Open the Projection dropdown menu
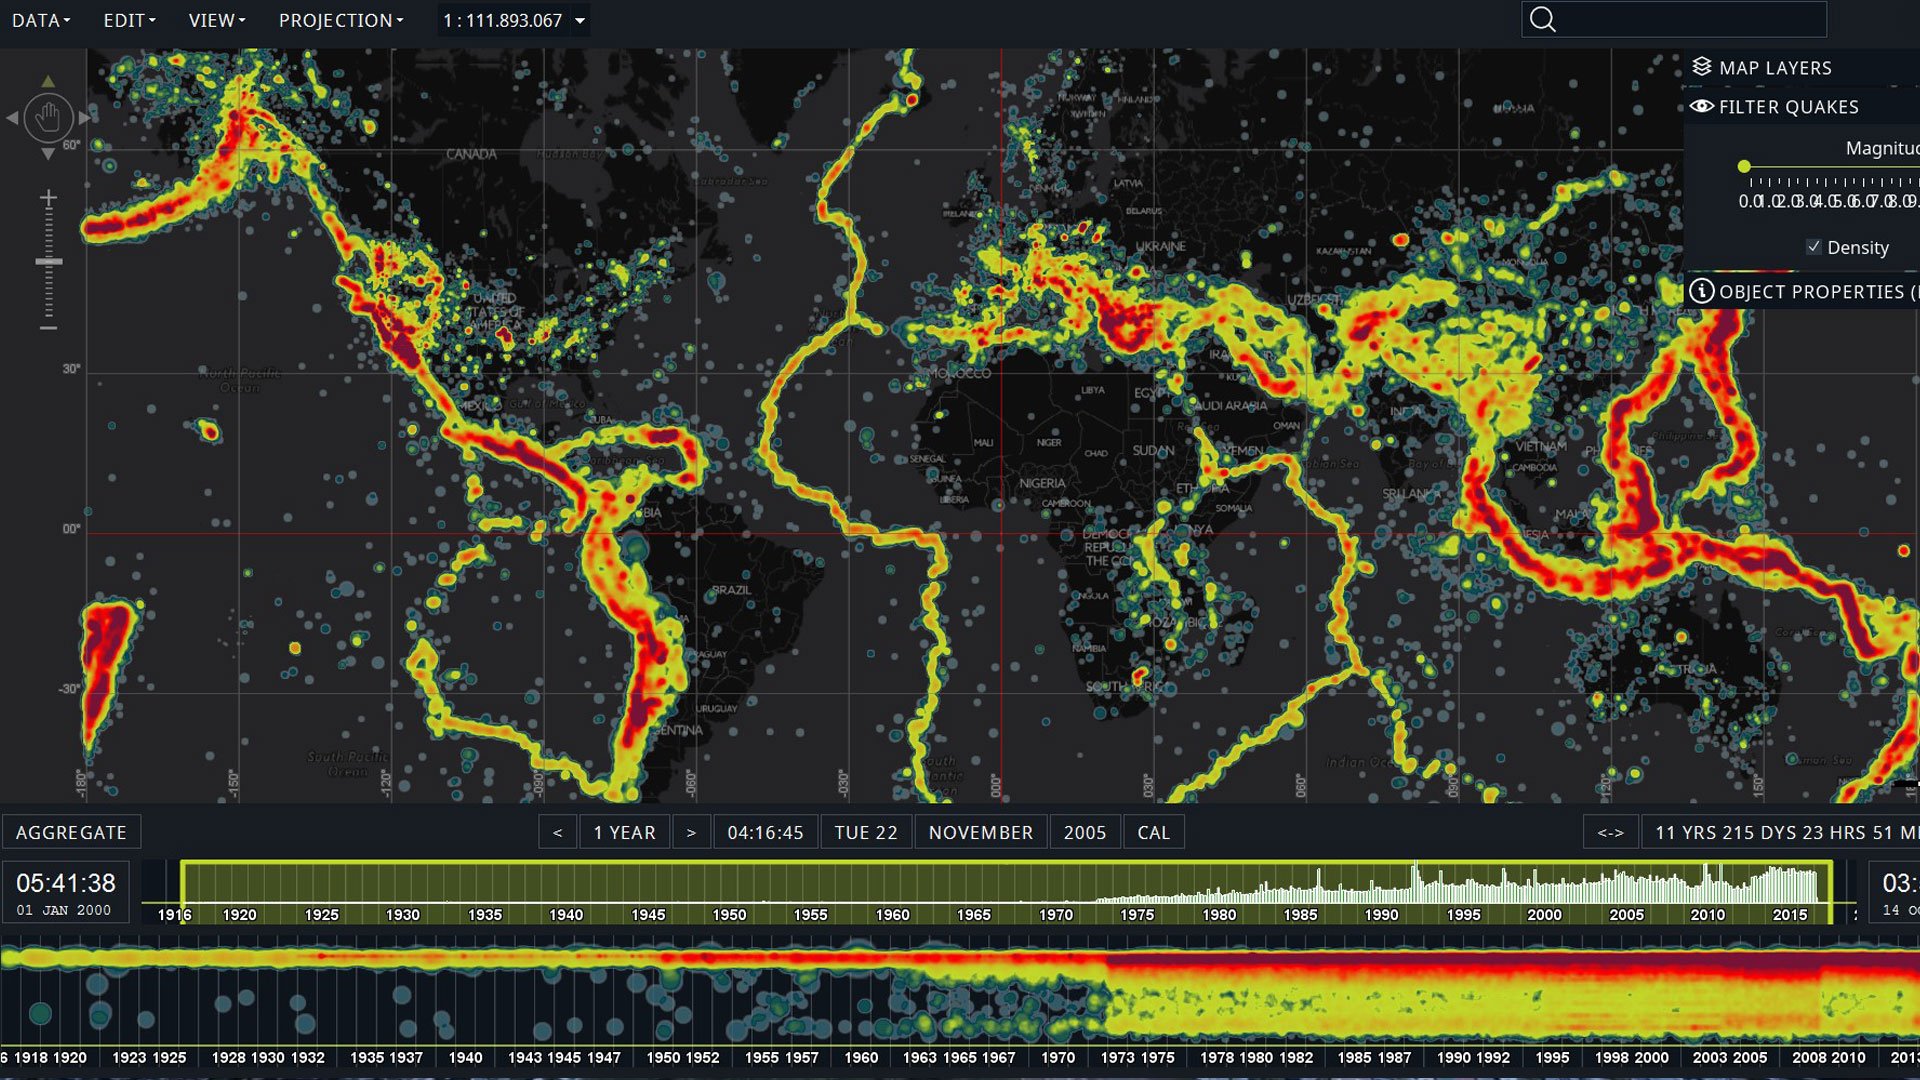This screenshot has width=1920, height=1080. click(x=341, y=20)
